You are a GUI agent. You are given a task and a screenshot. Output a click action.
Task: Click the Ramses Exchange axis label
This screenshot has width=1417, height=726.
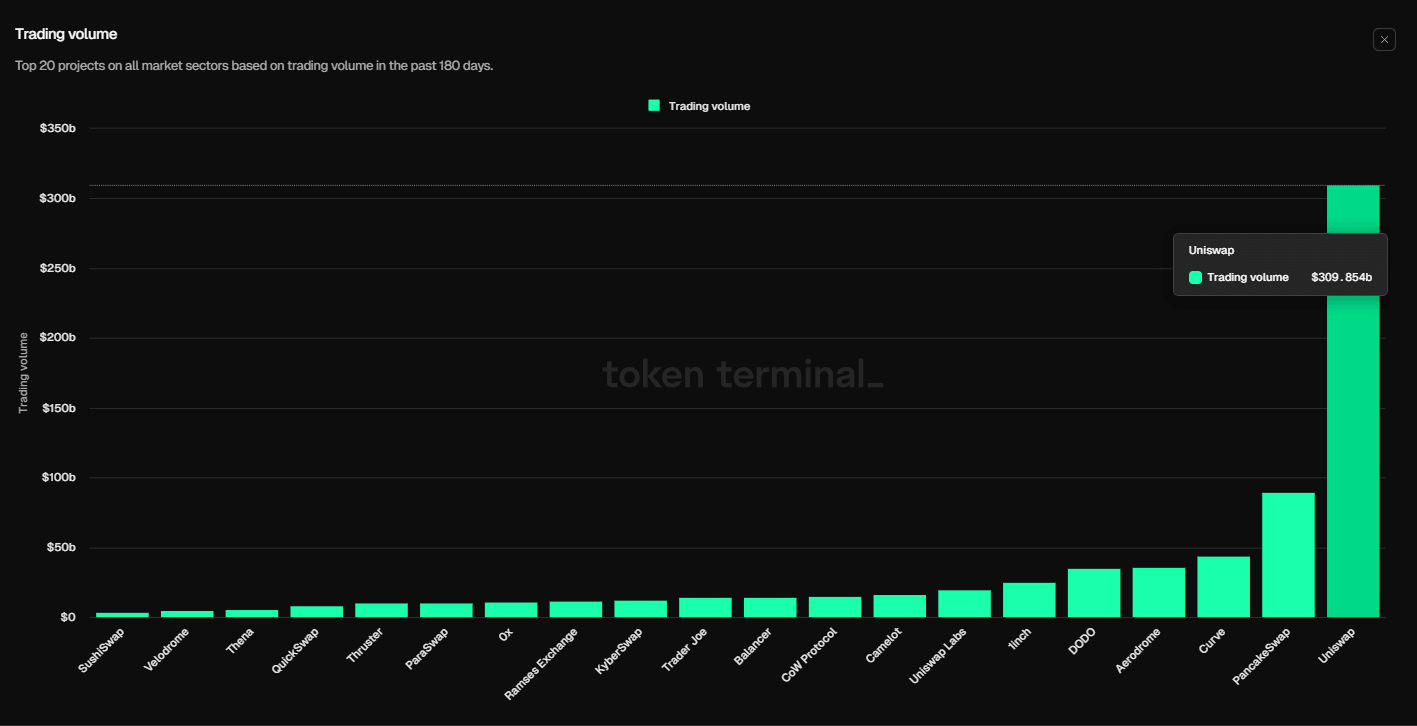[540, 660]
